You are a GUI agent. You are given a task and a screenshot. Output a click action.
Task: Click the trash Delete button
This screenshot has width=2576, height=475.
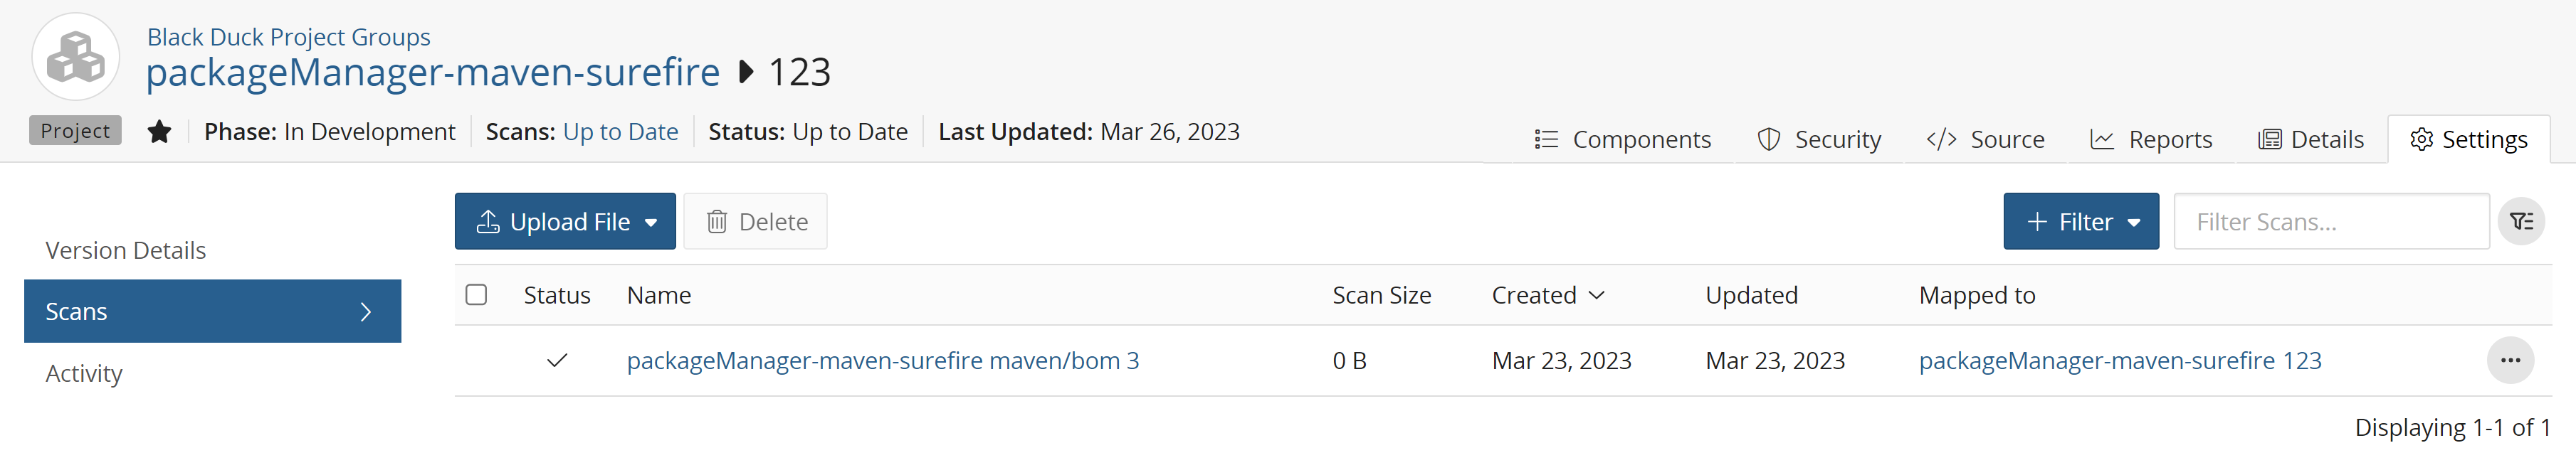[756, 222]
